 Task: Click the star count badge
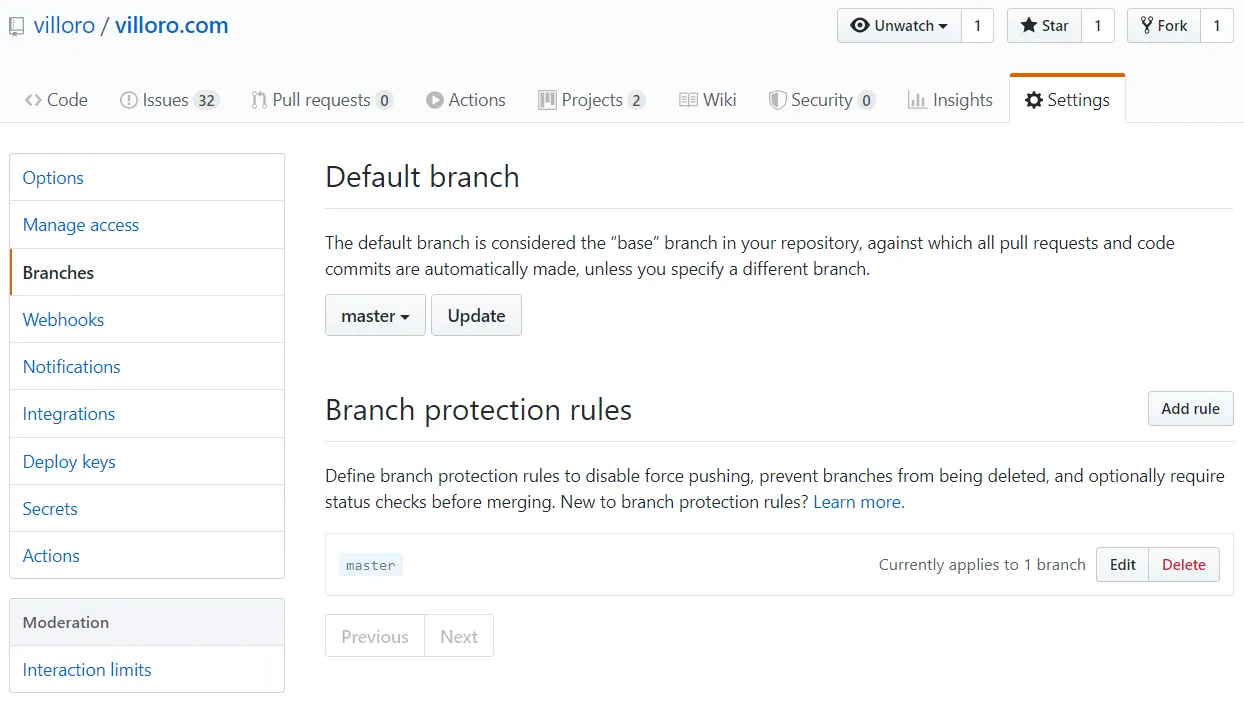pyautogui.click(x=1097, y=25)
